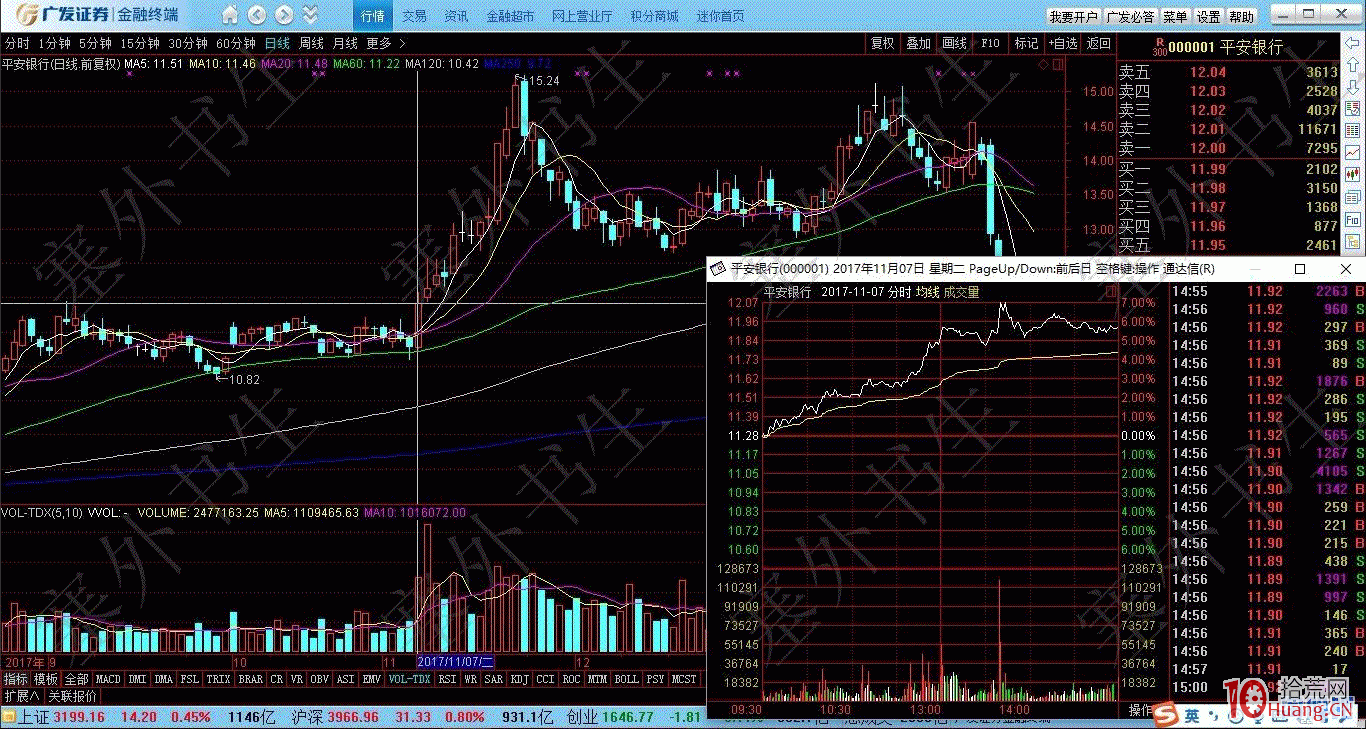The height and width of the screenshot is (729, 1366).
Task: Maximize the 平安银行 intraday popup window
Action: click(1300, 269)
